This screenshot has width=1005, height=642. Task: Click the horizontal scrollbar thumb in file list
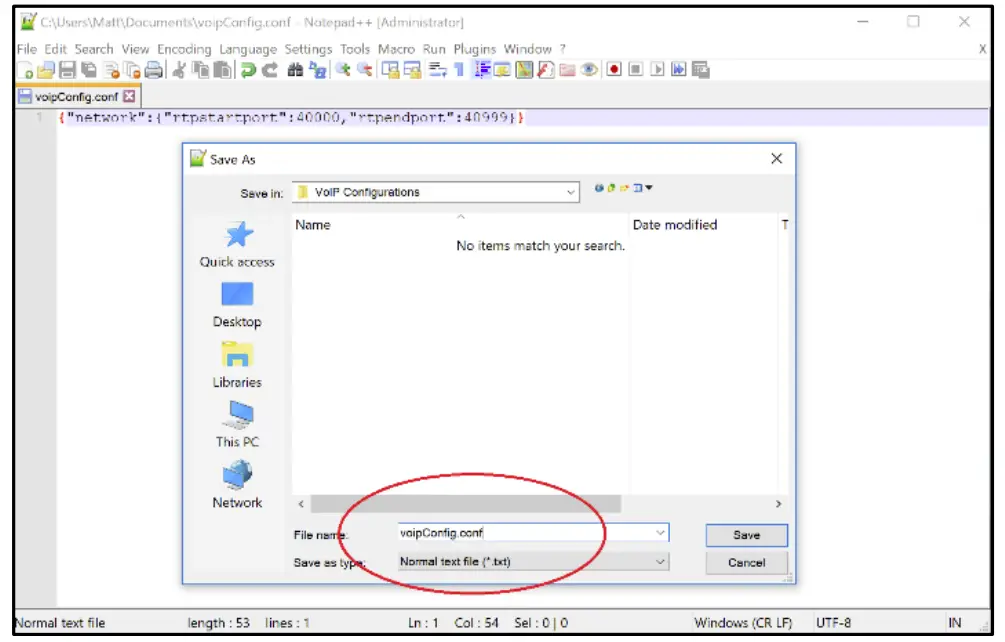click(465, 504)
